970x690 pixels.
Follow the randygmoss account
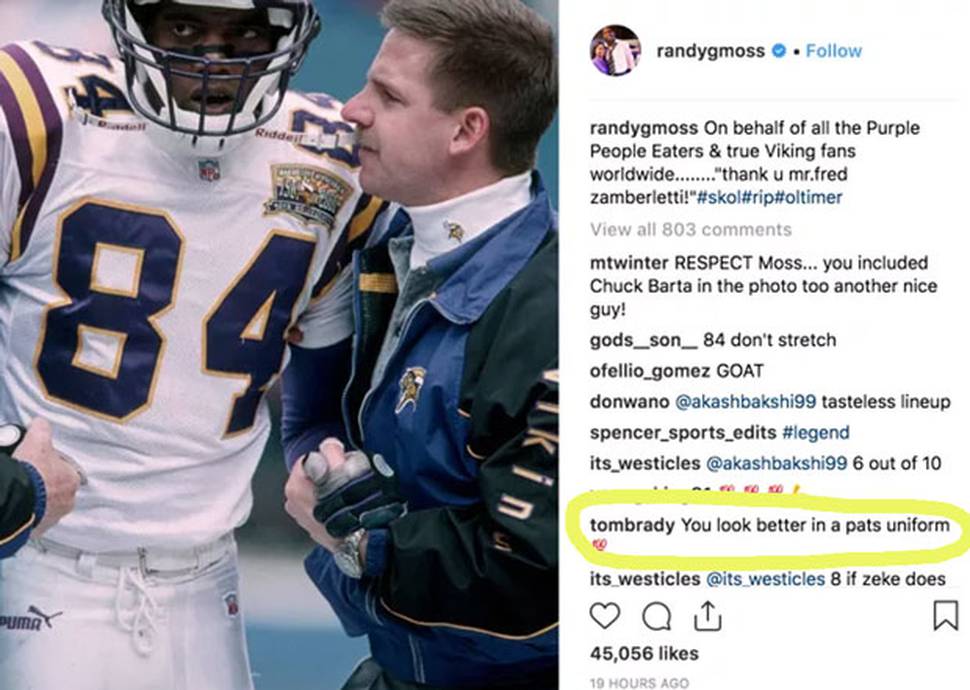tap(834, 51)
